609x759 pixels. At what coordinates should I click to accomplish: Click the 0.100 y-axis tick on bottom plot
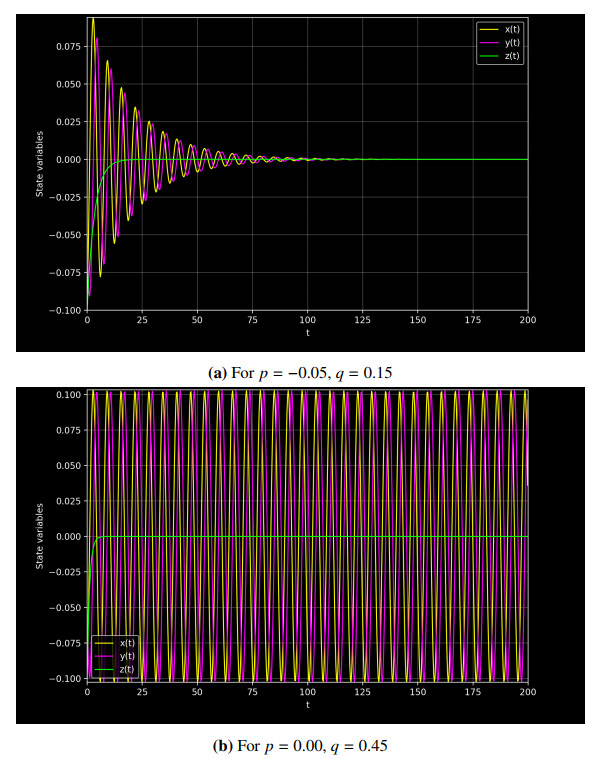point(66,395)
